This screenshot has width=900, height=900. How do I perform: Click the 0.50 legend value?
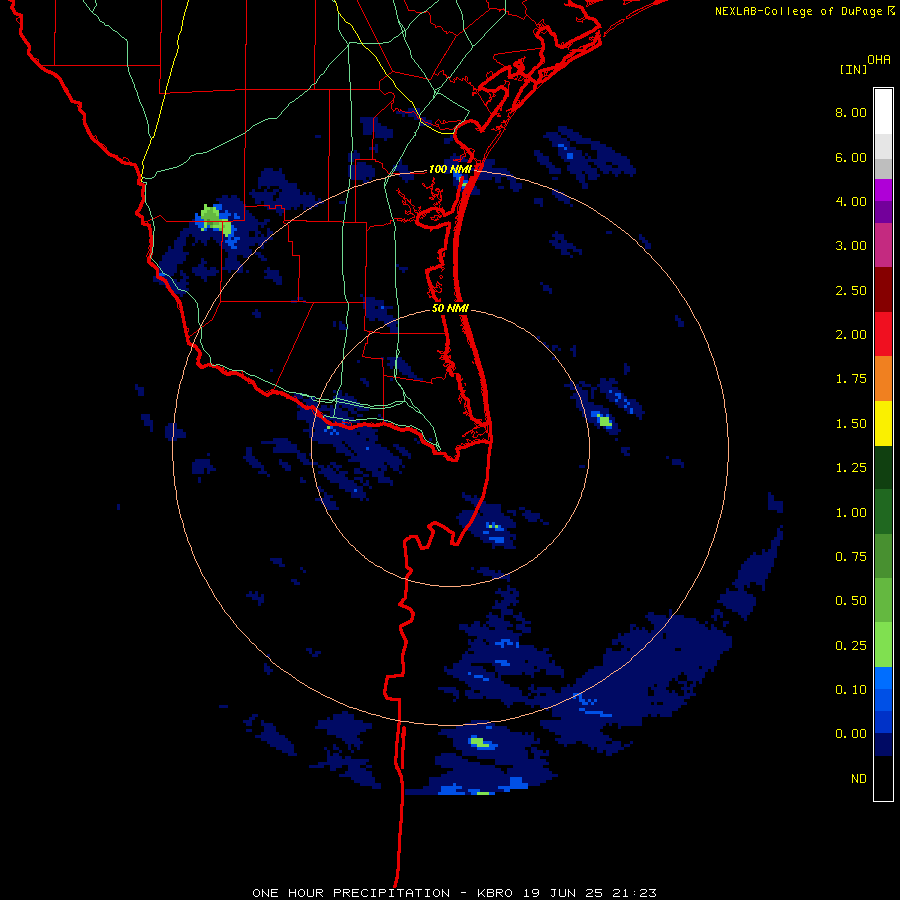click(851, 601)
